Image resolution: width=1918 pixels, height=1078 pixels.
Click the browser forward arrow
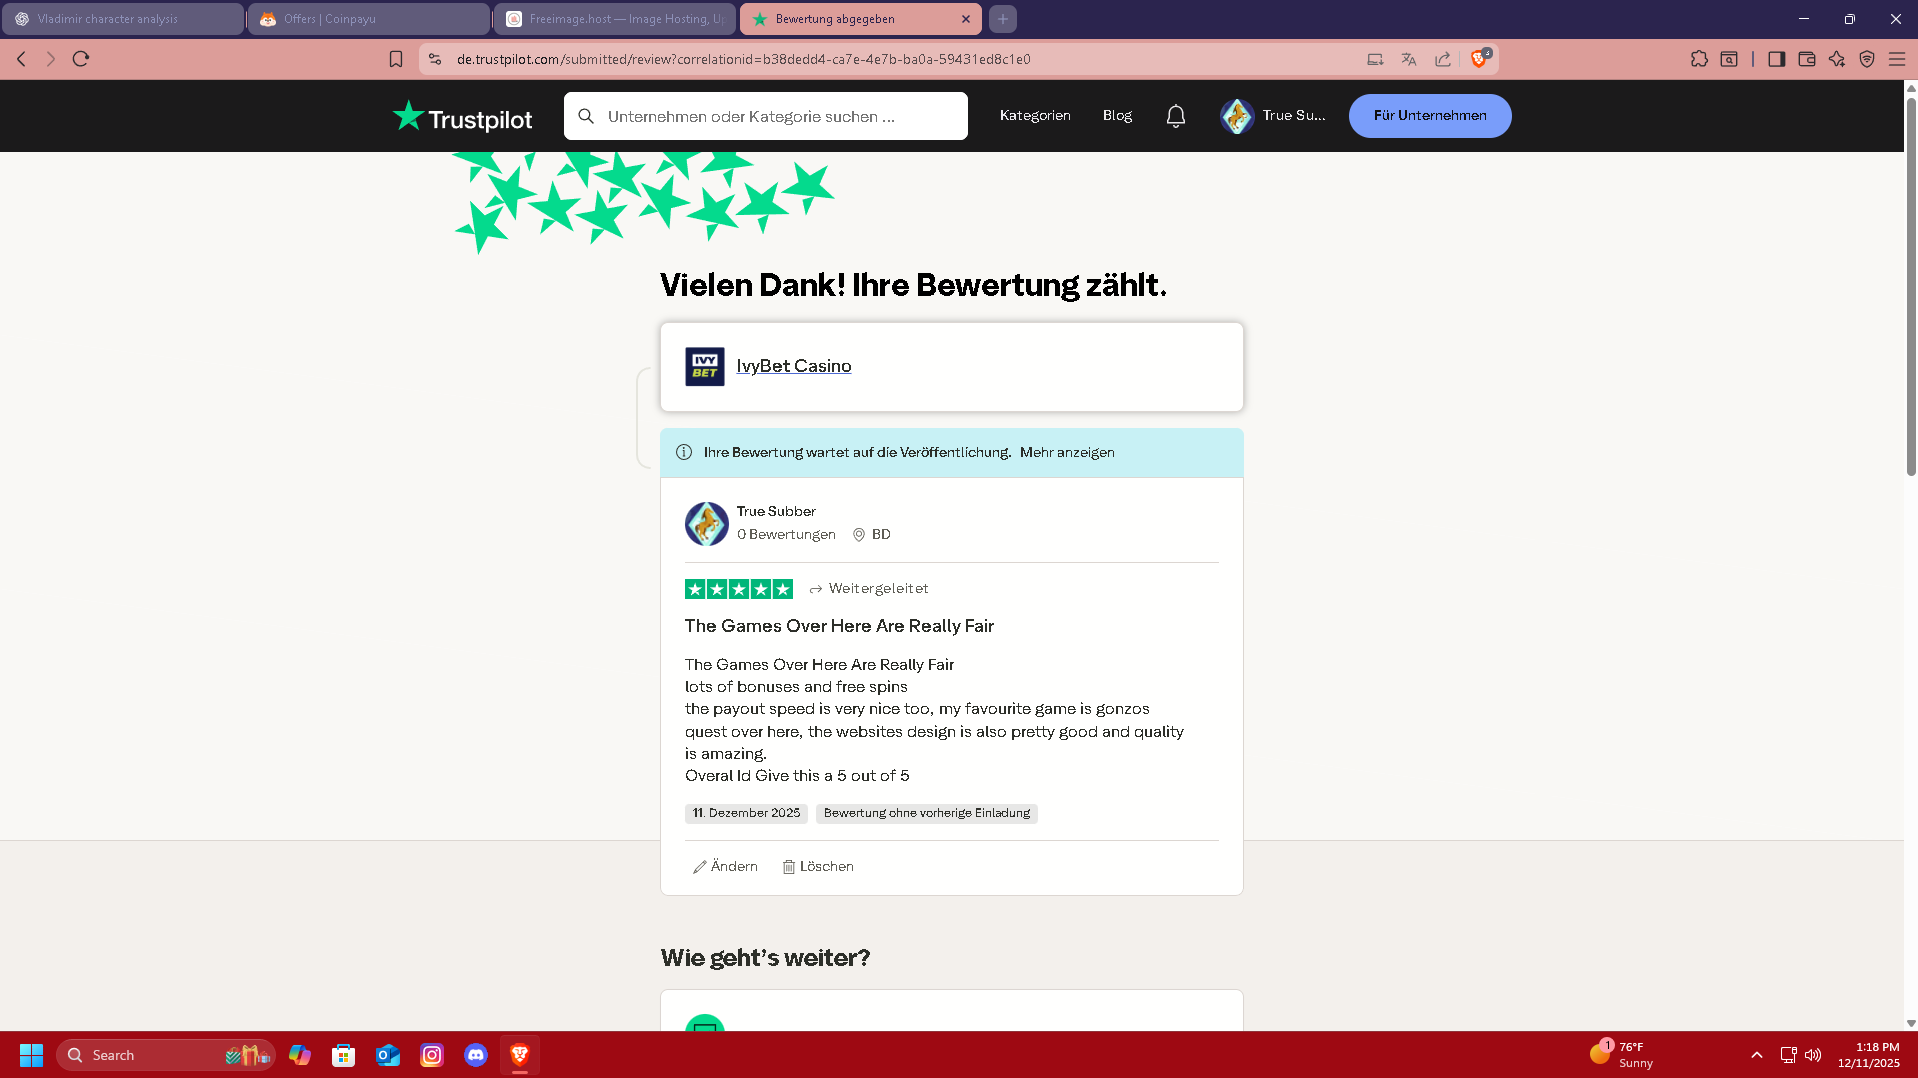pos(51,59)
